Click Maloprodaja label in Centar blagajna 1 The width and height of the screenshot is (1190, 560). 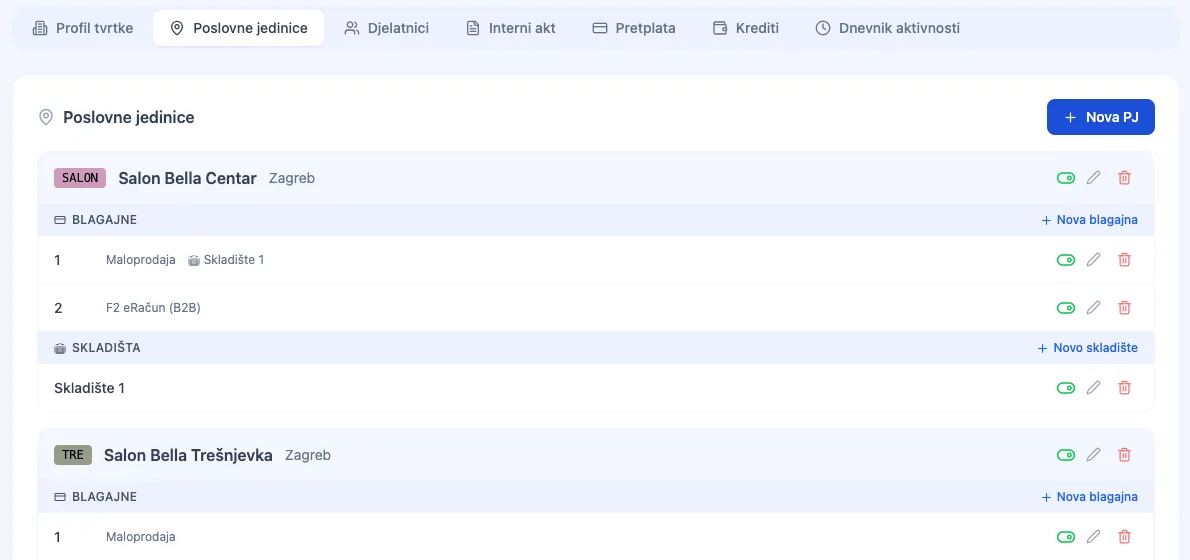pyautogui.click(x=141, y=260)
